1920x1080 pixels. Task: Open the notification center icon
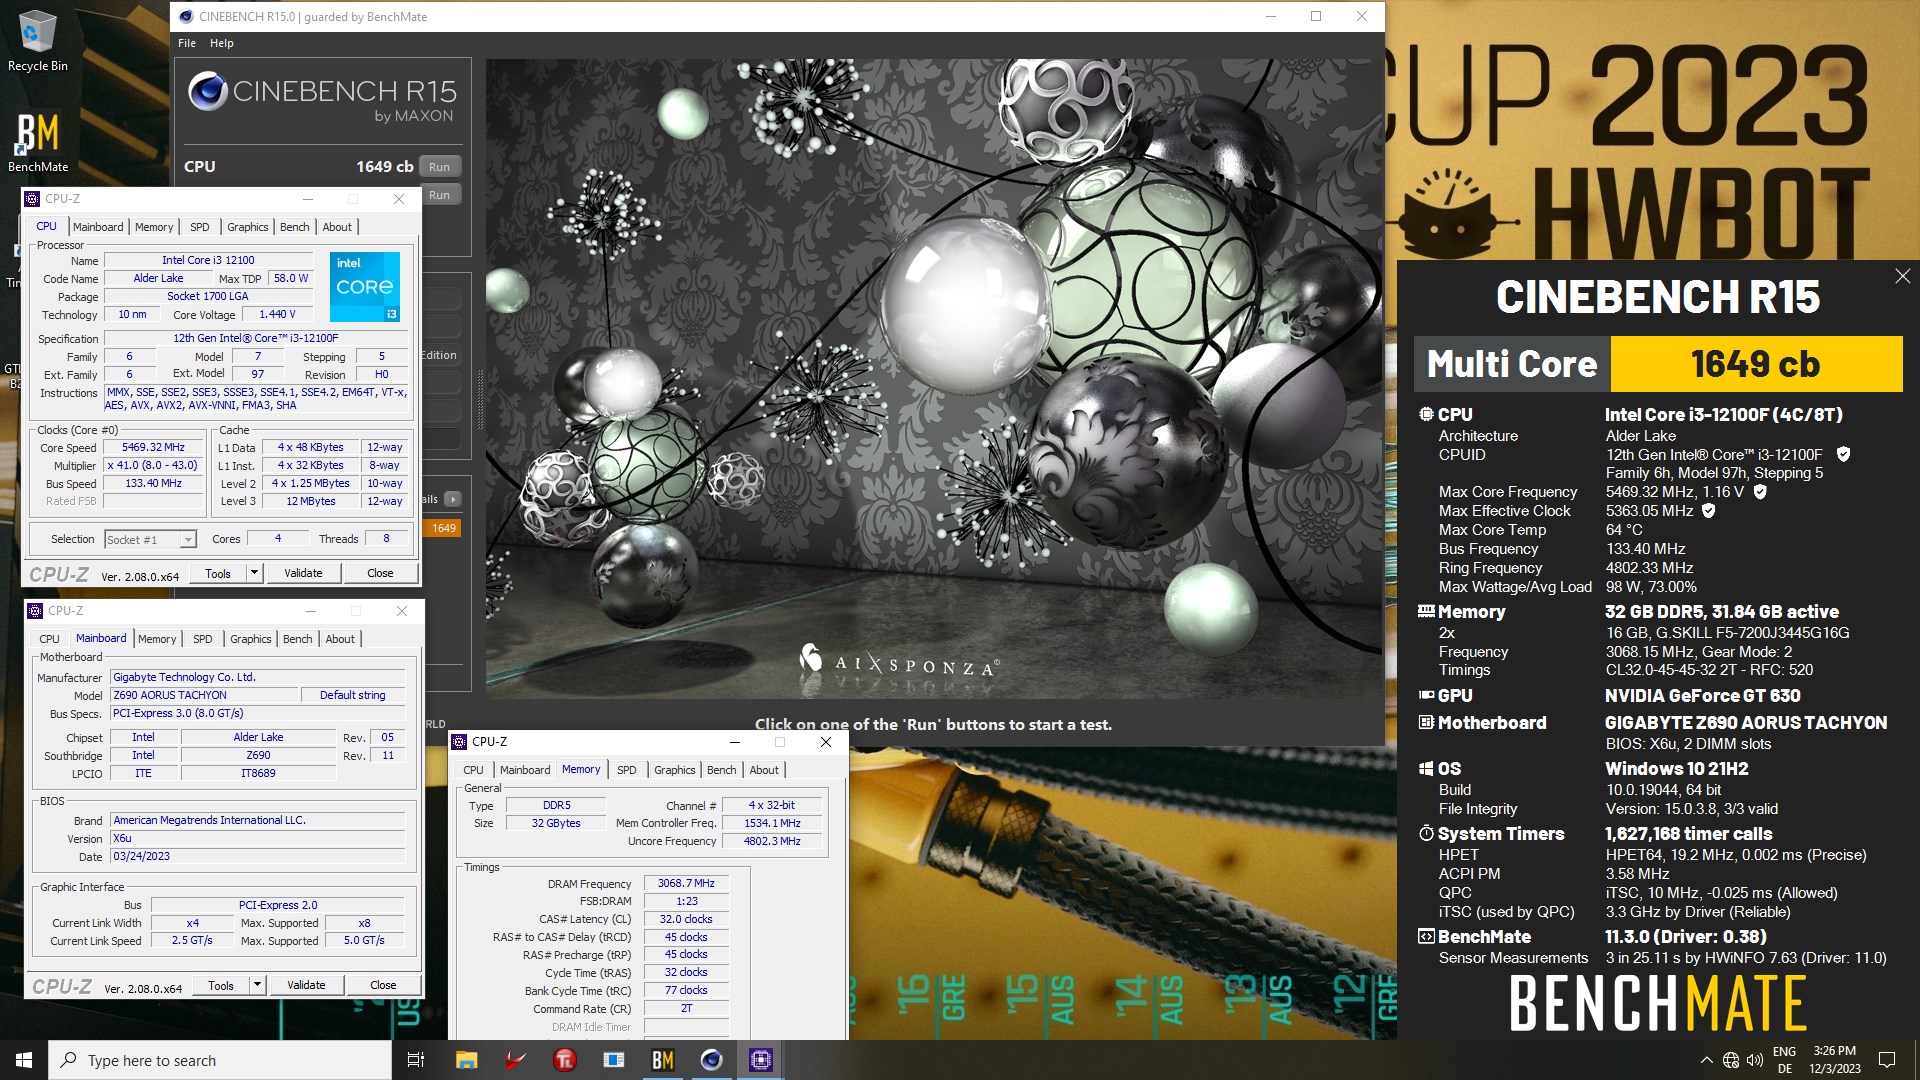click(x=1887, y=1060)
